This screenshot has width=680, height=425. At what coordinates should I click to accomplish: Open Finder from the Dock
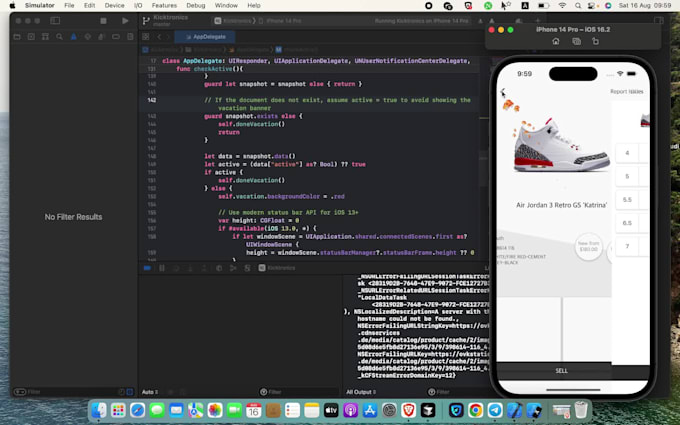pyautogui.click(x=99, y=410)
